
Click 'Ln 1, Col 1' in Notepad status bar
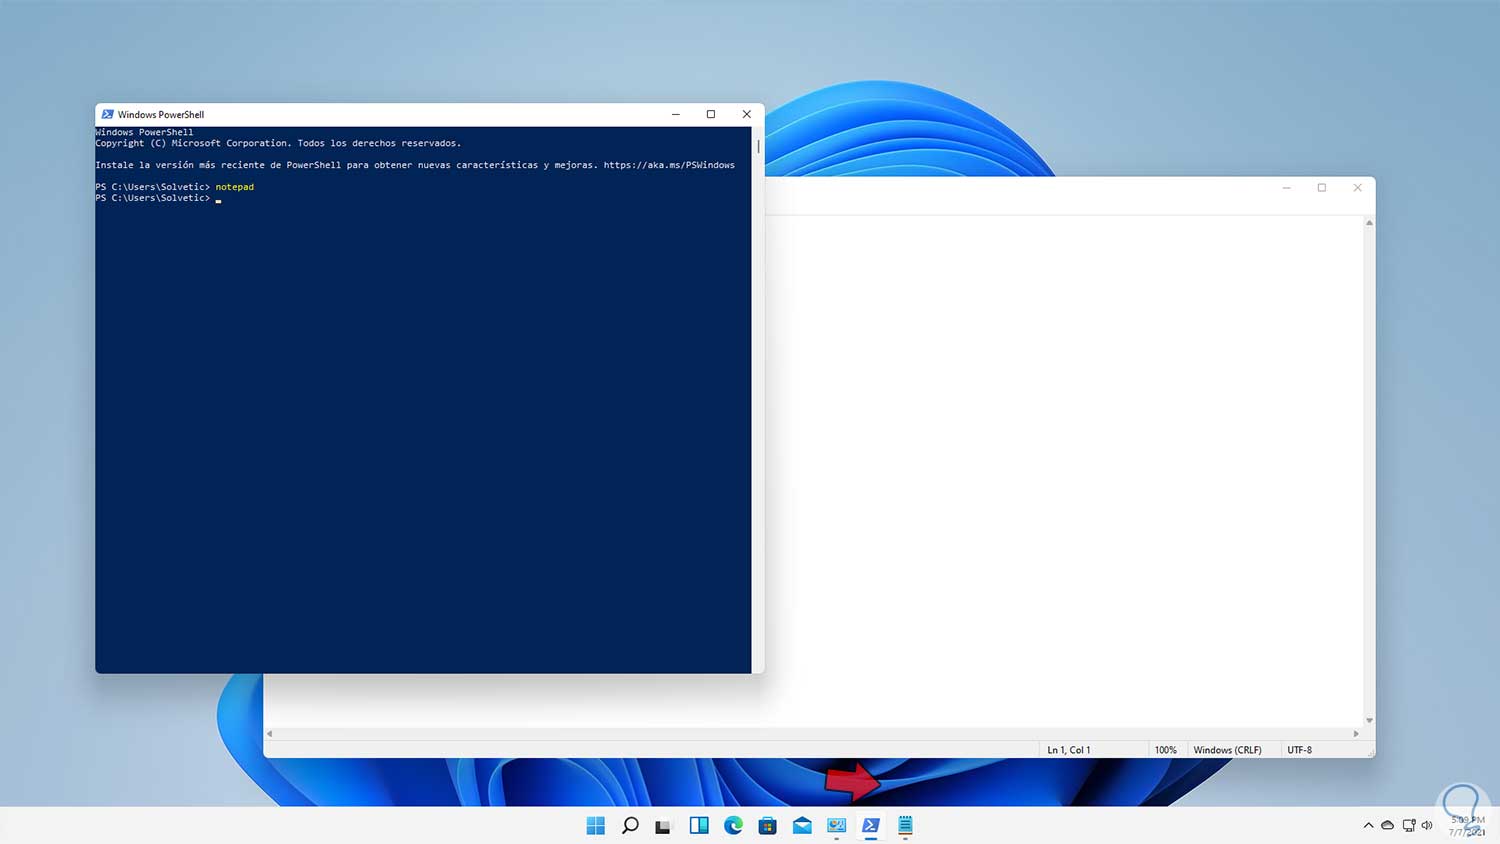1069,750
